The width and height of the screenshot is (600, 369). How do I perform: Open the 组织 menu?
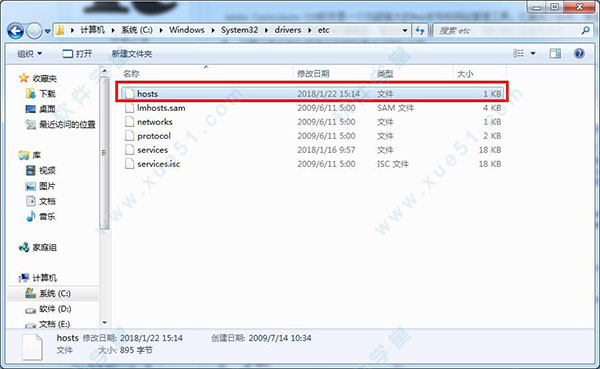coord(29,54)
